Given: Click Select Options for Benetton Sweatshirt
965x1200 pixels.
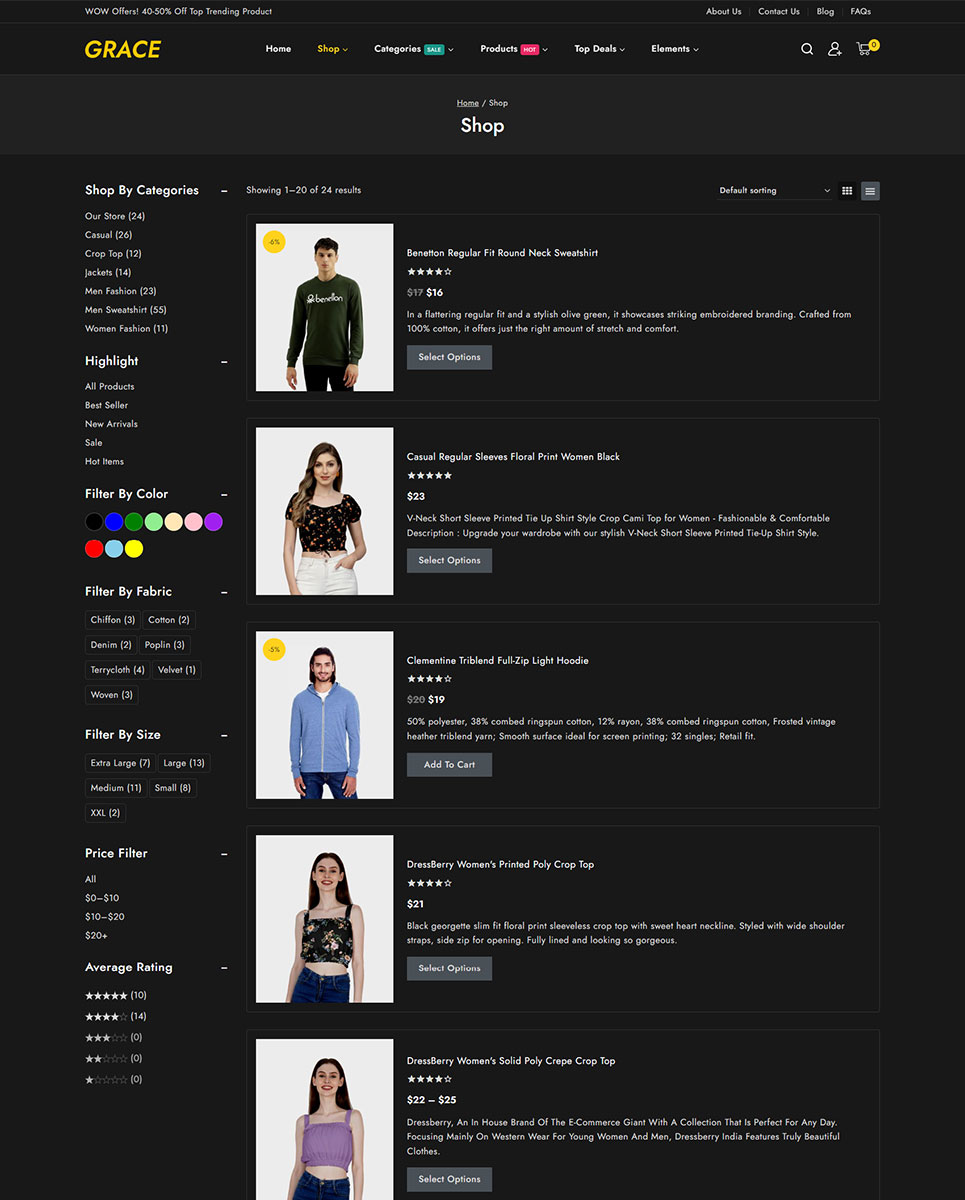Looking at the screenshot, I should click(x=449, y=357).
